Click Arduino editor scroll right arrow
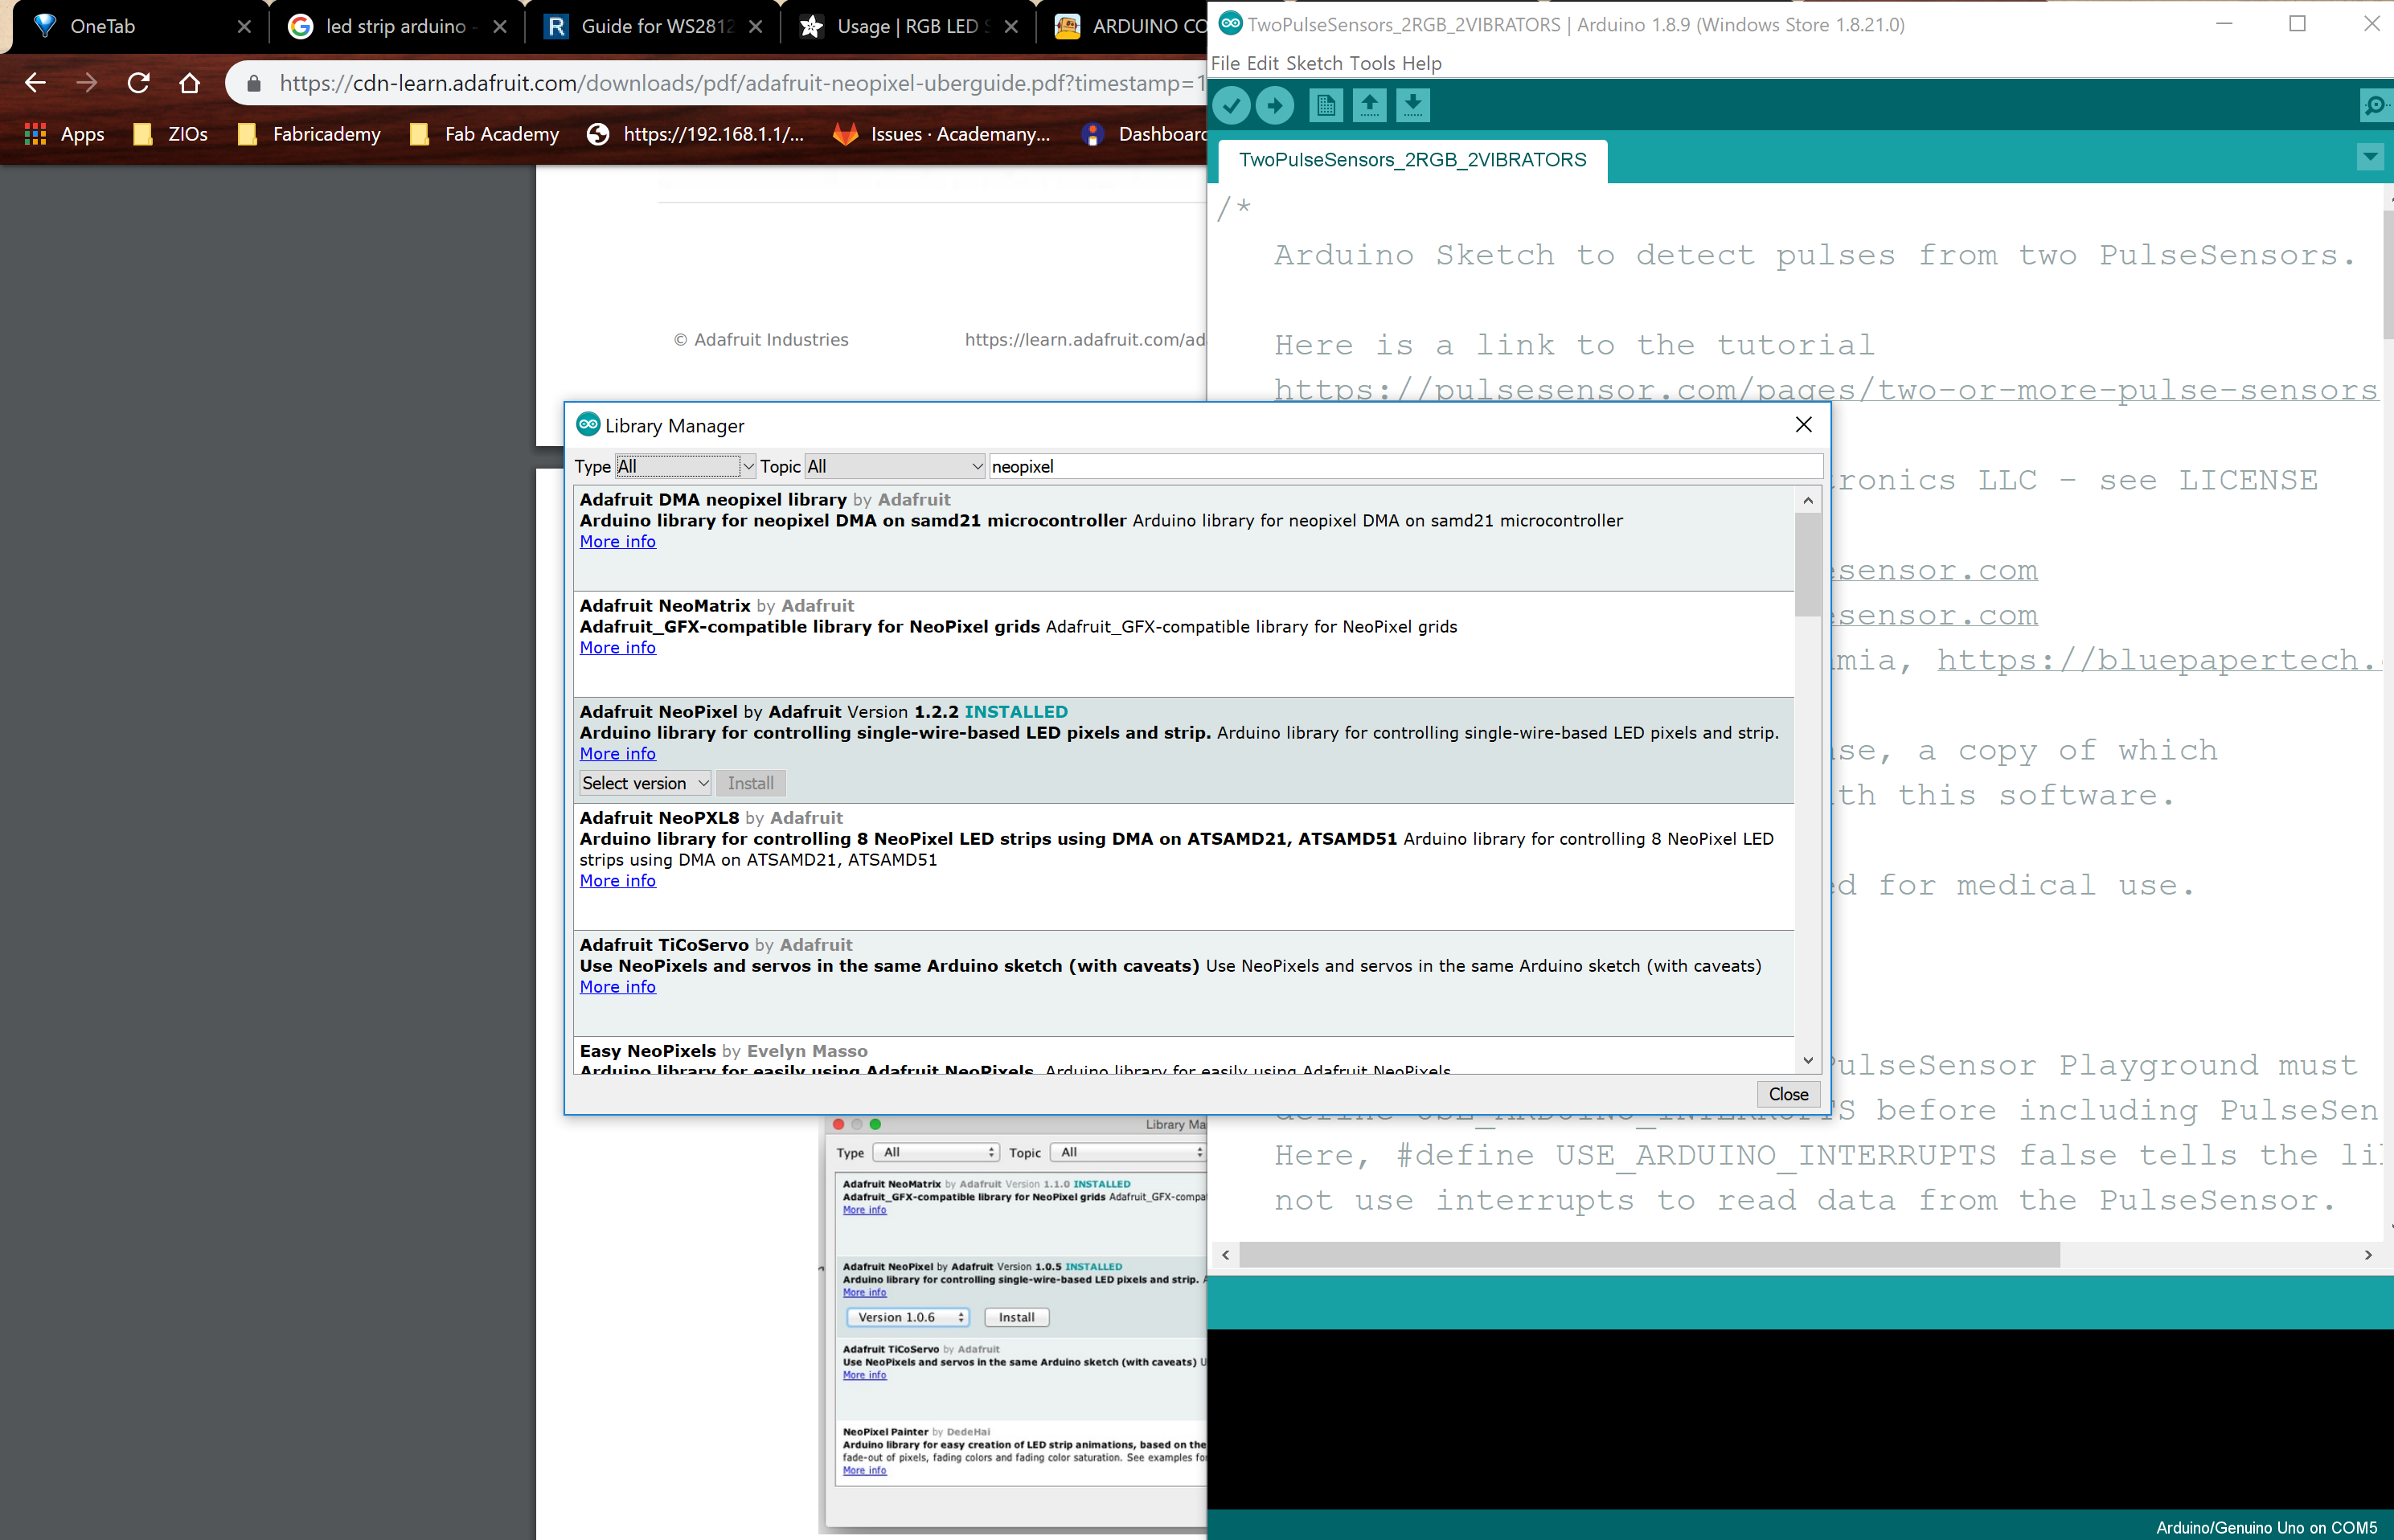2394x1540 pixels. pos(2368,1254)
